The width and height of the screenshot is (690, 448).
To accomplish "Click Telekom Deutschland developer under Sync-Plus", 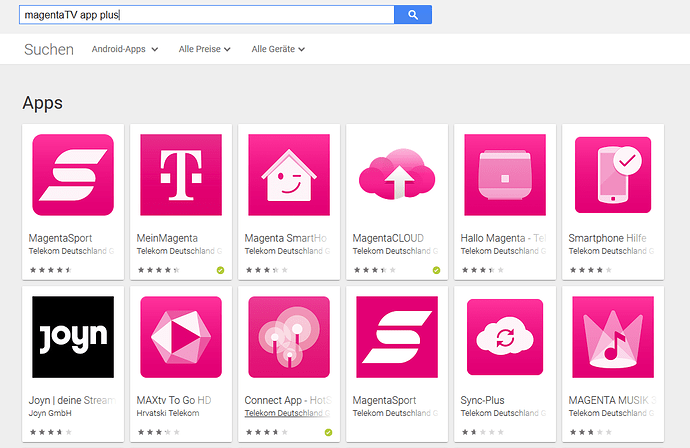I will click(503, 413).
